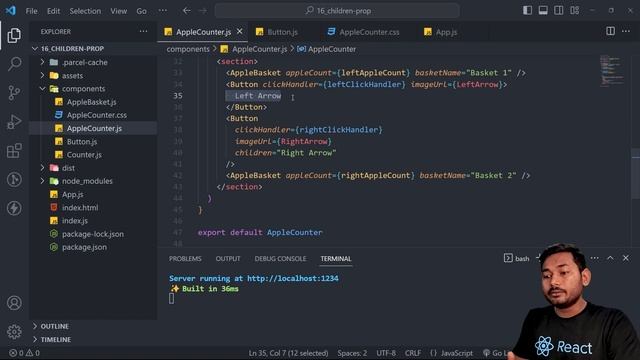Open the Edit menu

click(53, 11)
